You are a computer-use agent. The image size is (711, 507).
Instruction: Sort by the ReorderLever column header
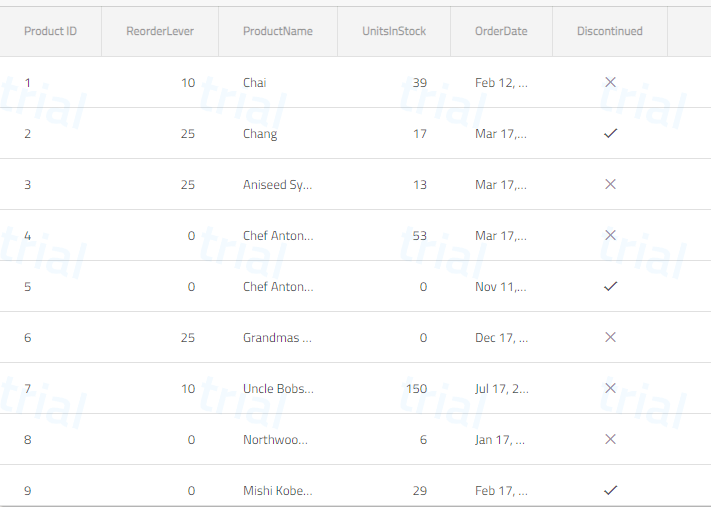tap(160, 31)
